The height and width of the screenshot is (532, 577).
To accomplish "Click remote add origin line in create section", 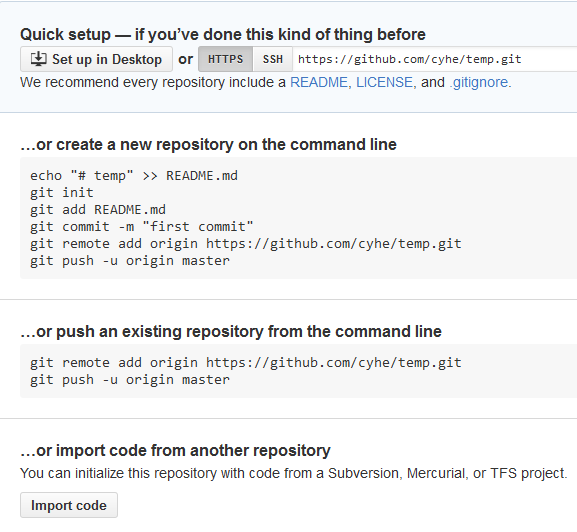I will (246, 244).
